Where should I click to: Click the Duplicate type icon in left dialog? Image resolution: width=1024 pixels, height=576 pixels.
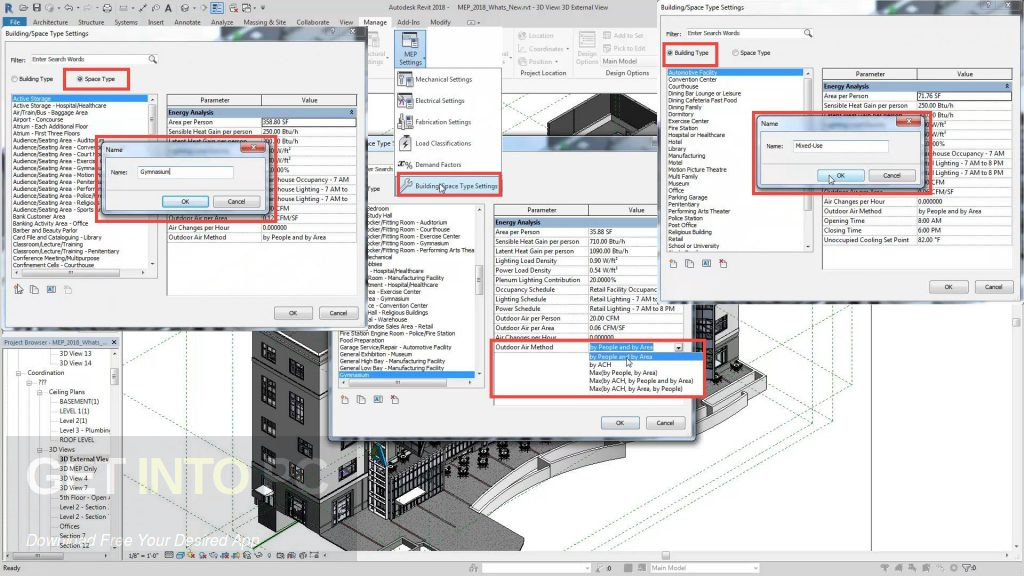(x=34, y=289)
